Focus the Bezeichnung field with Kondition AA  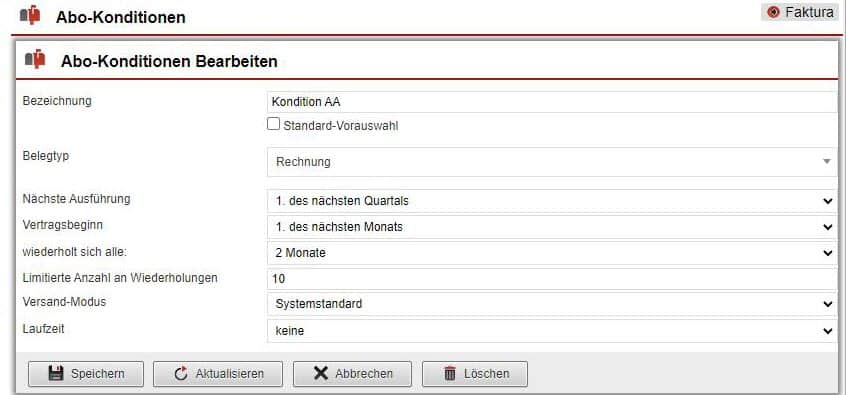[551, 102]
